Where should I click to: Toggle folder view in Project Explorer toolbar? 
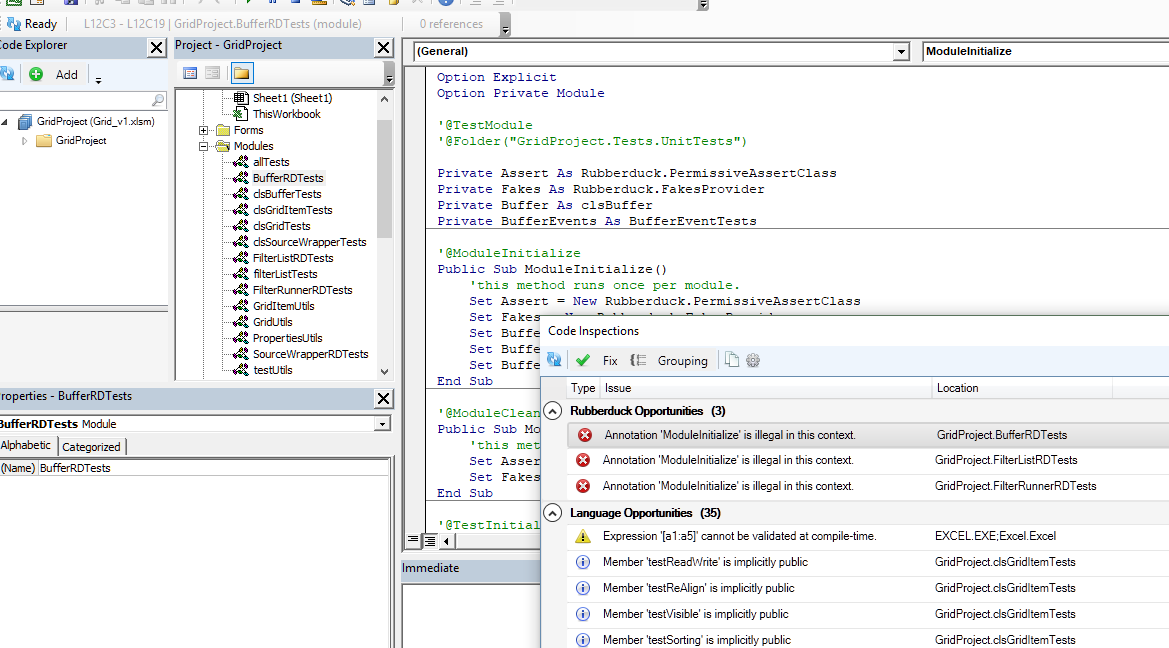tap(241, 73)
